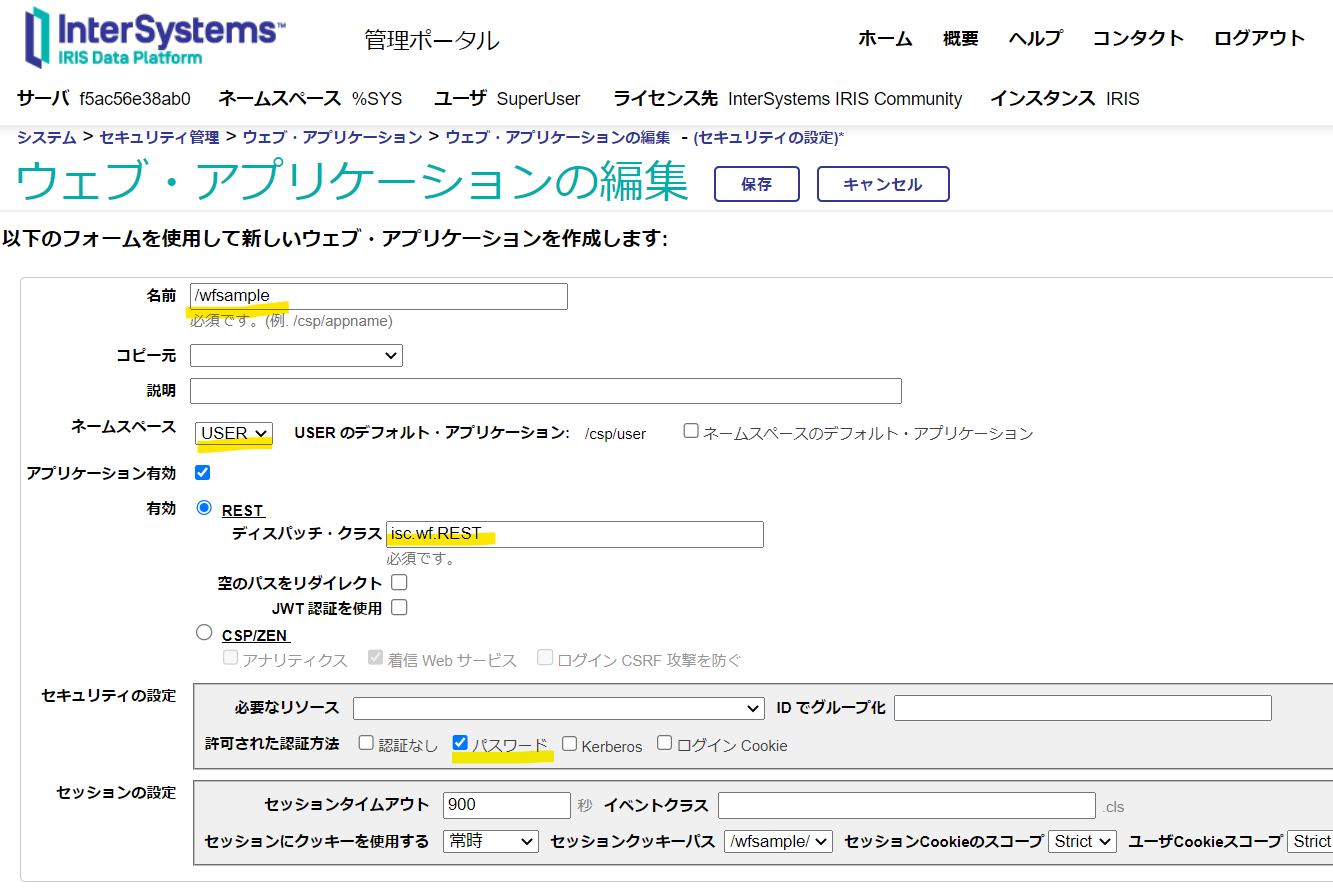1333x889 pixels.
Task: Open the セッションクッキーパス dropdown
Action: pyautogui.click(x=778, y=841)
